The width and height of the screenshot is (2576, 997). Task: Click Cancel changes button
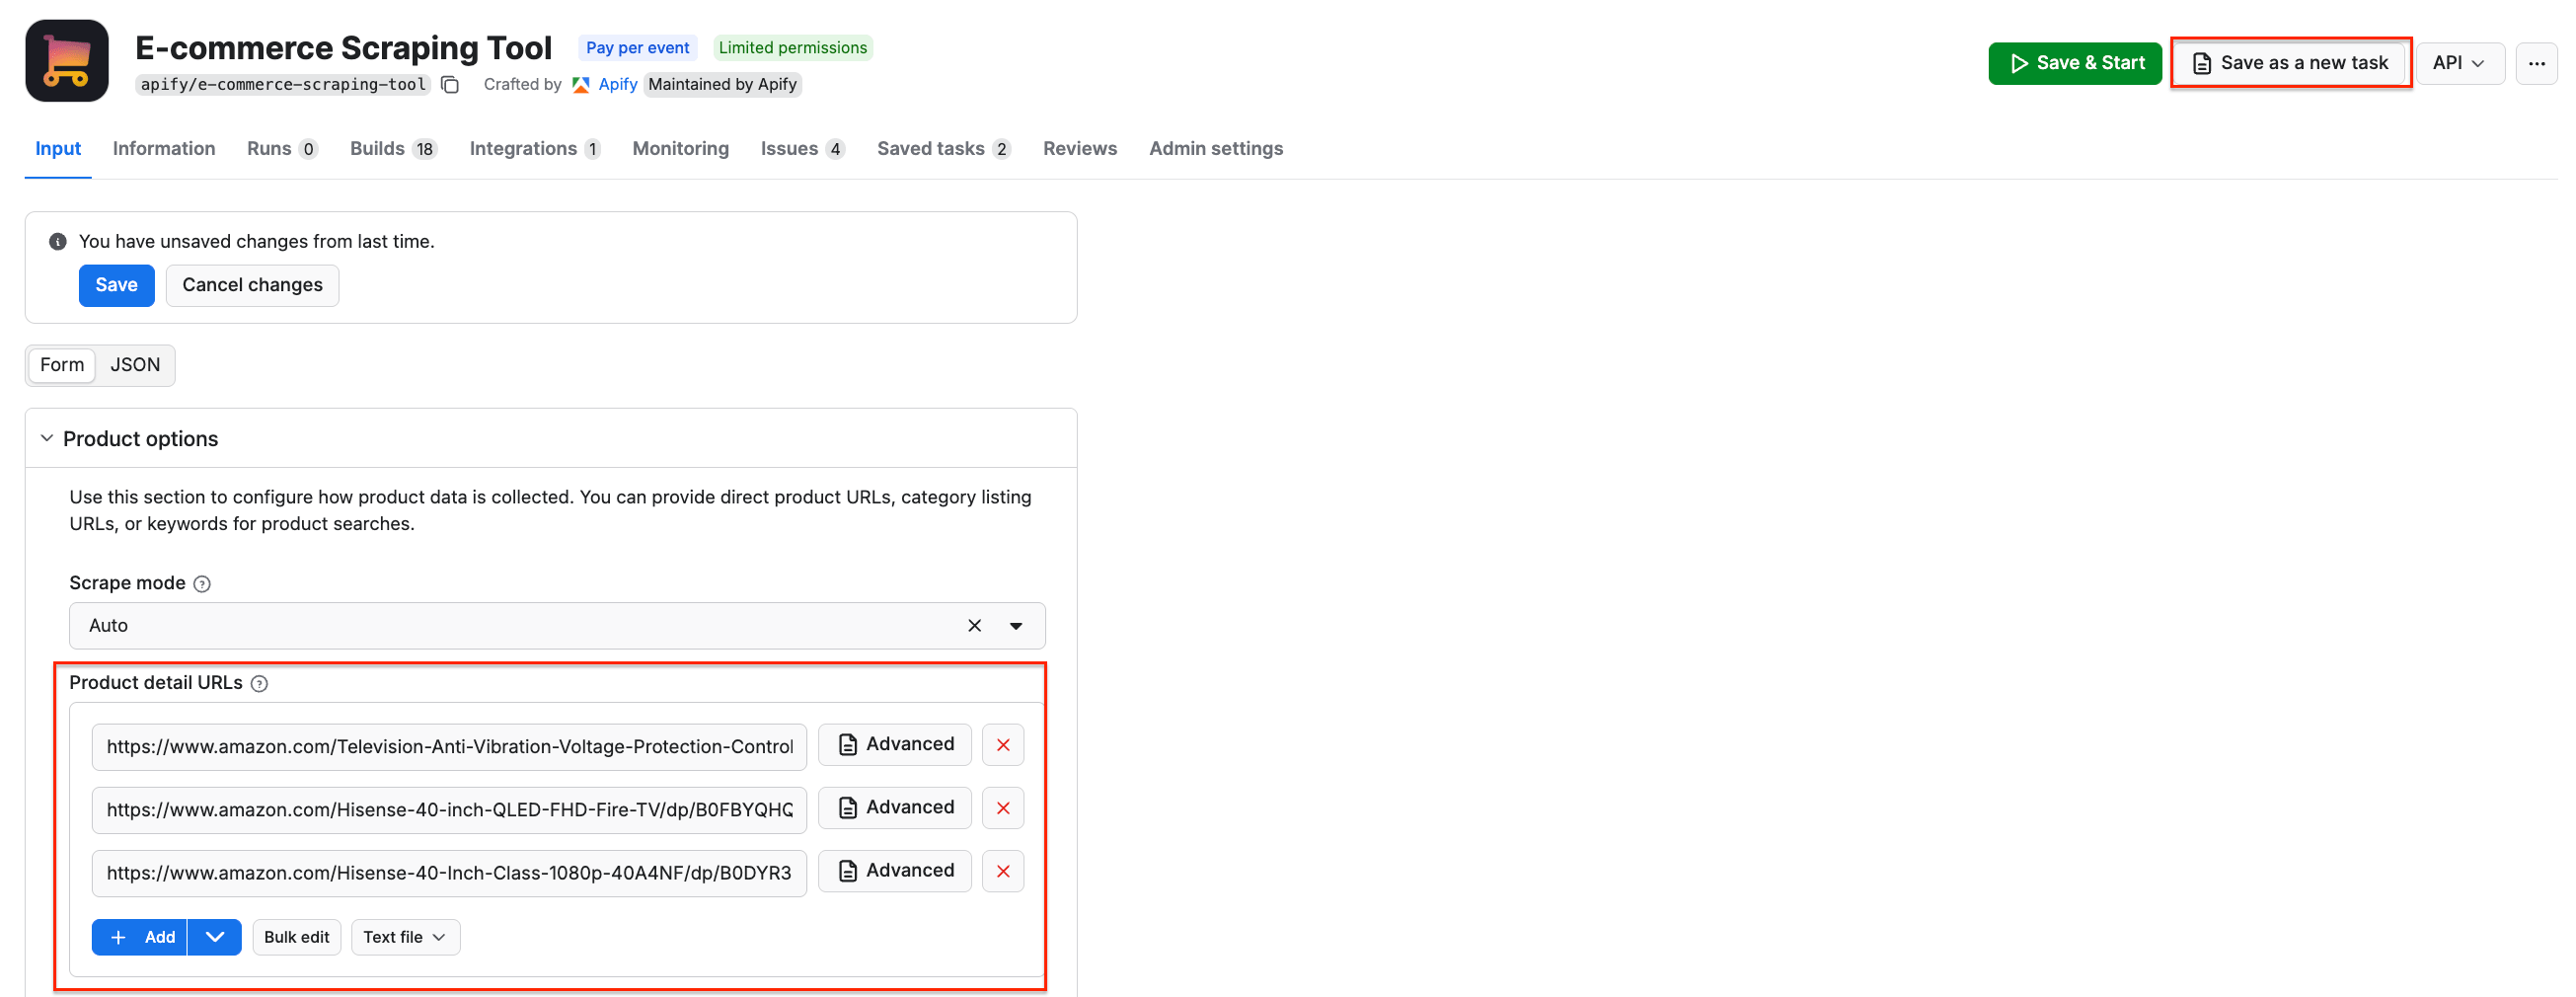pos(252,286)
